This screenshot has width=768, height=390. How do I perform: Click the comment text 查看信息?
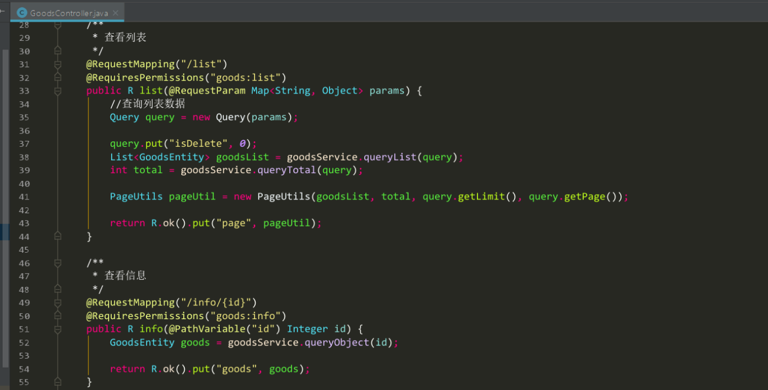pos(125,275)
